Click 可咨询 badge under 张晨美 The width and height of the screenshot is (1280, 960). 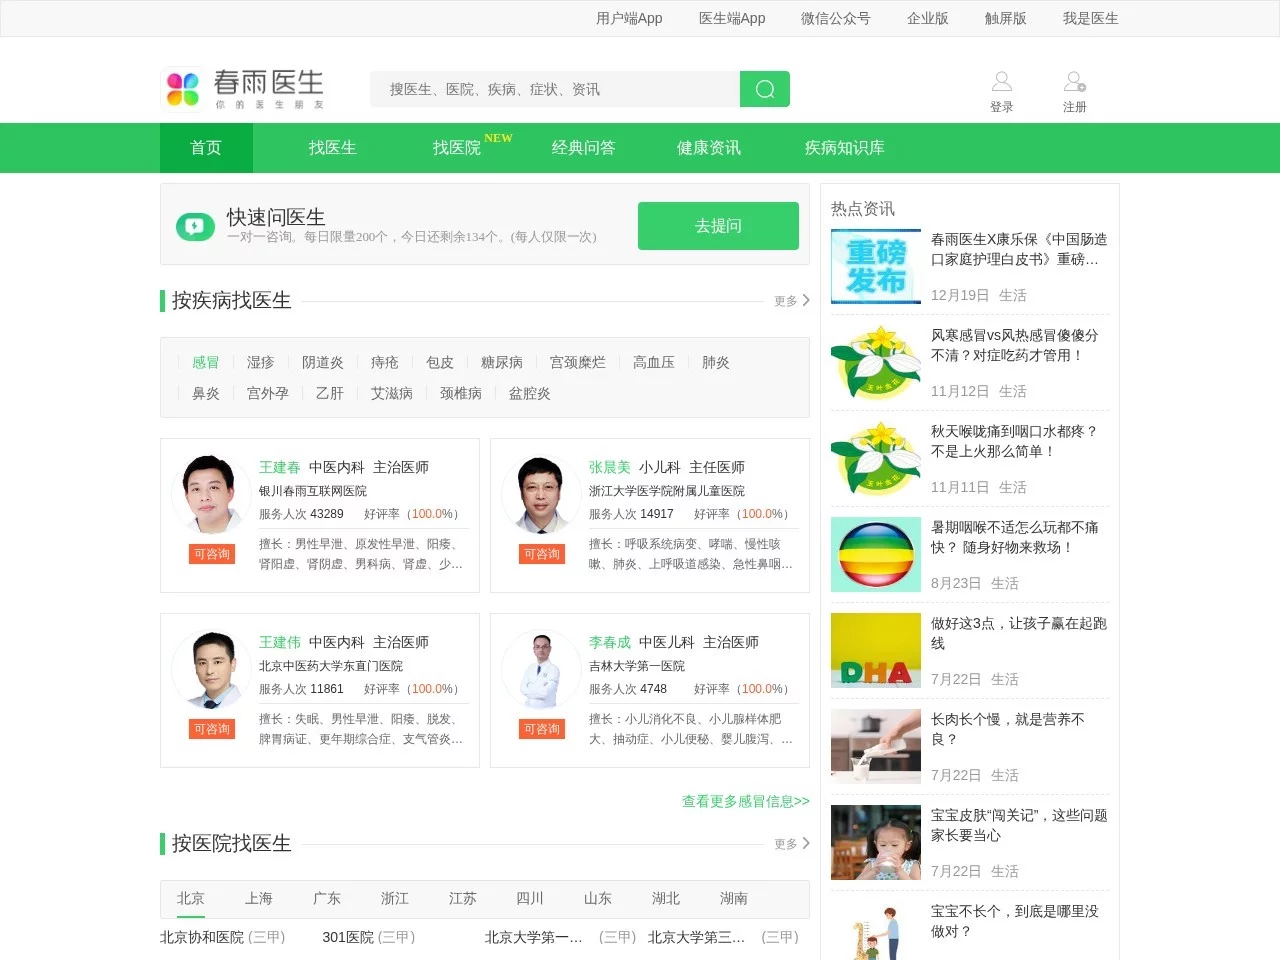coord(542,554)
